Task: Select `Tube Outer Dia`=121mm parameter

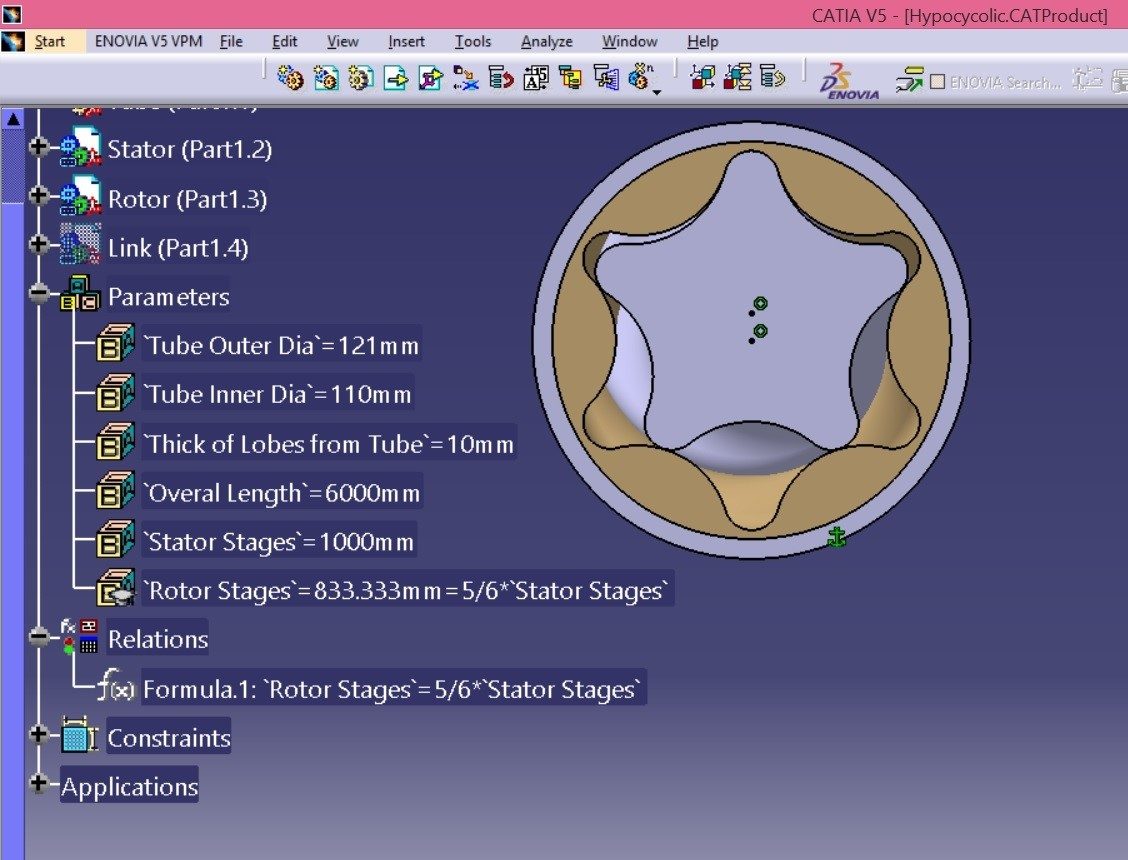Action: (x=281, y=346)
